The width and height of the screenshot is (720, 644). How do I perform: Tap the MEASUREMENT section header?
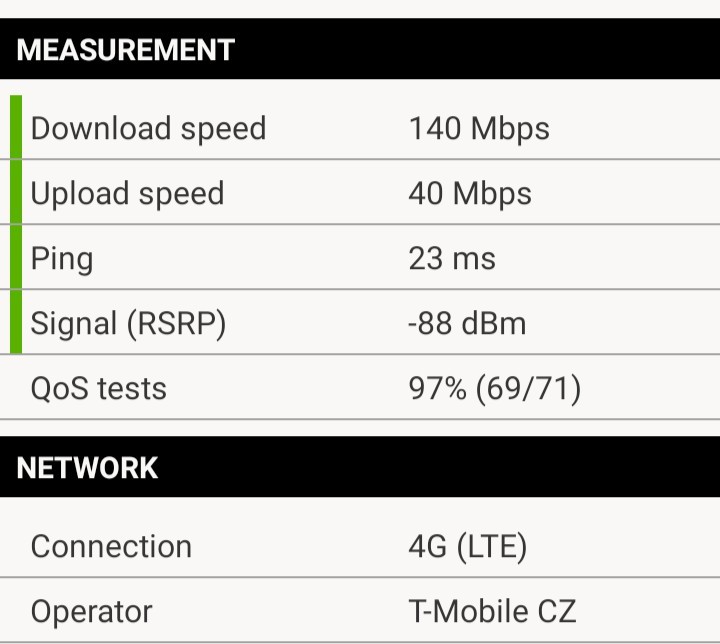click(x=125, y=50)
